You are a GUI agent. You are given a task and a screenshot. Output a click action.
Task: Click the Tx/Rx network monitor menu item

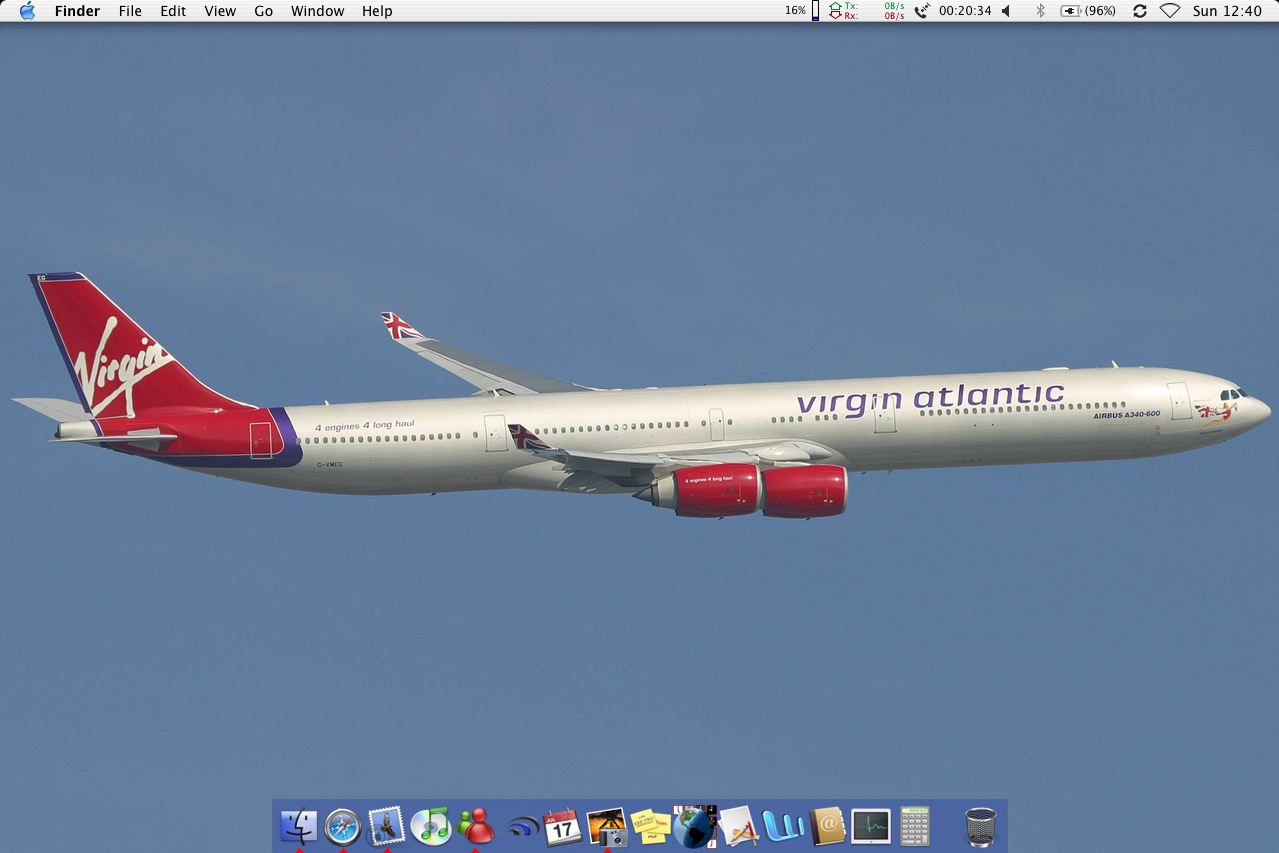866,11
